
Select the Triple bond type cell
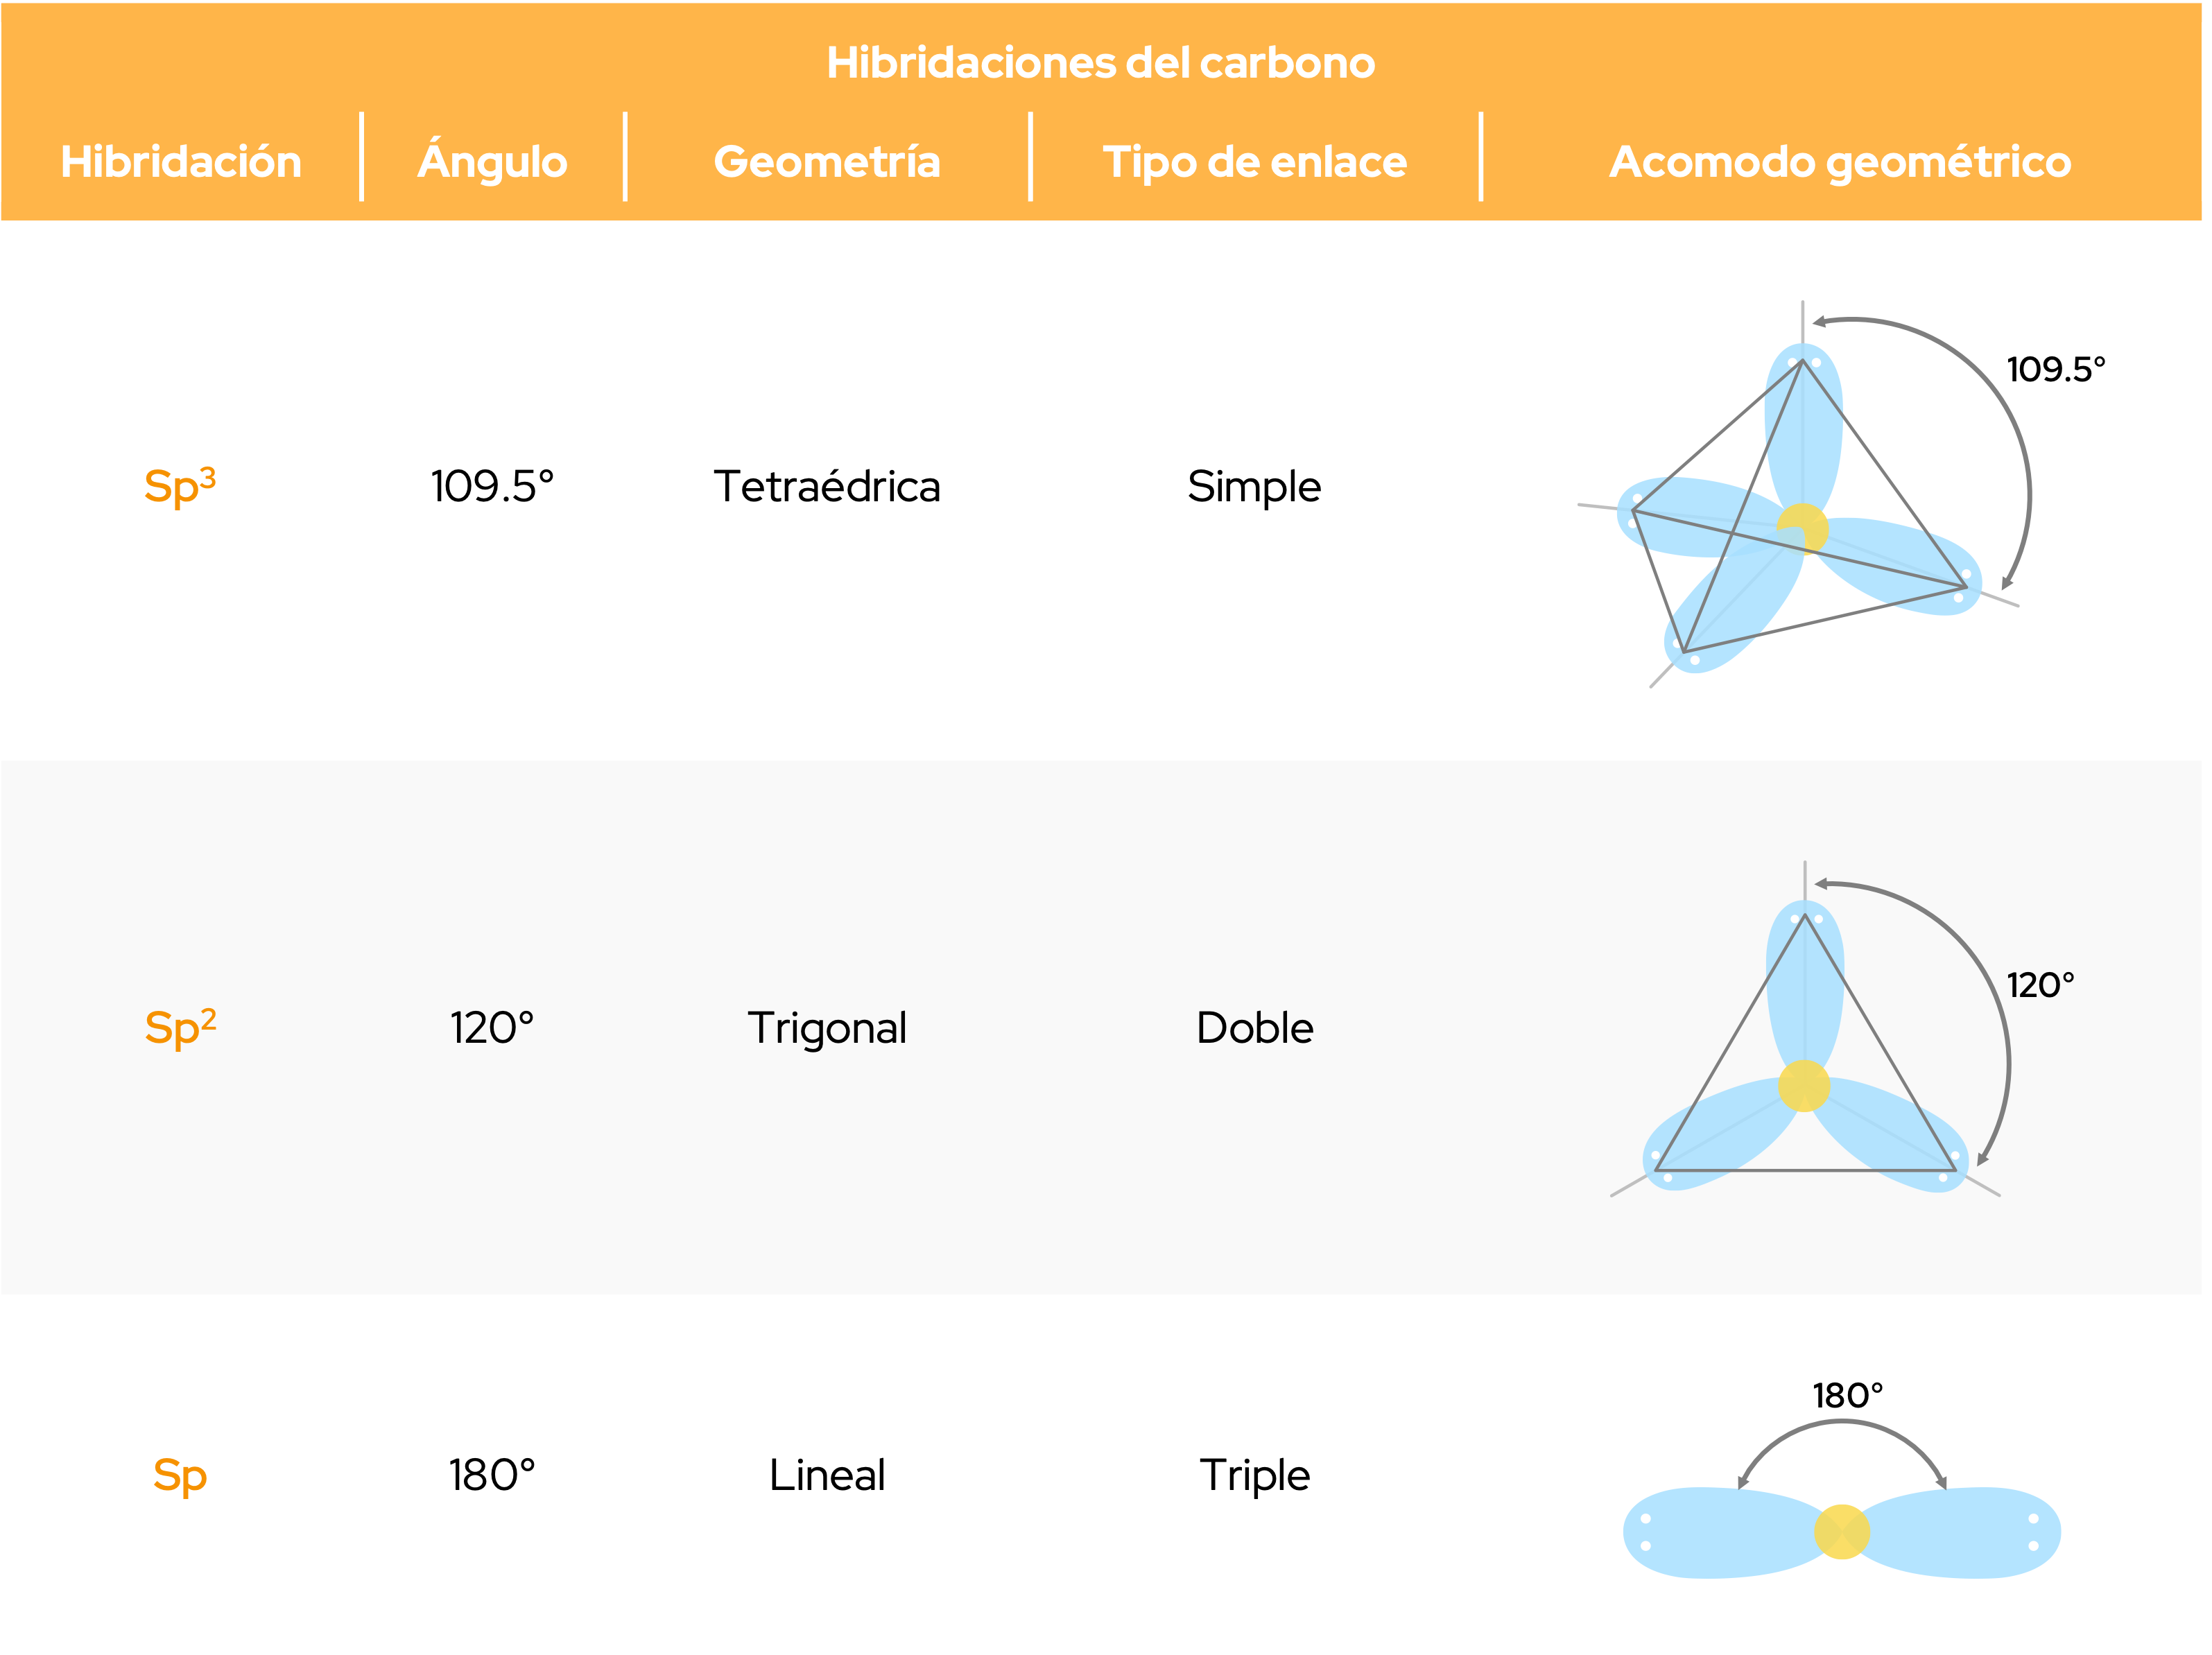click(1255, 1476)
